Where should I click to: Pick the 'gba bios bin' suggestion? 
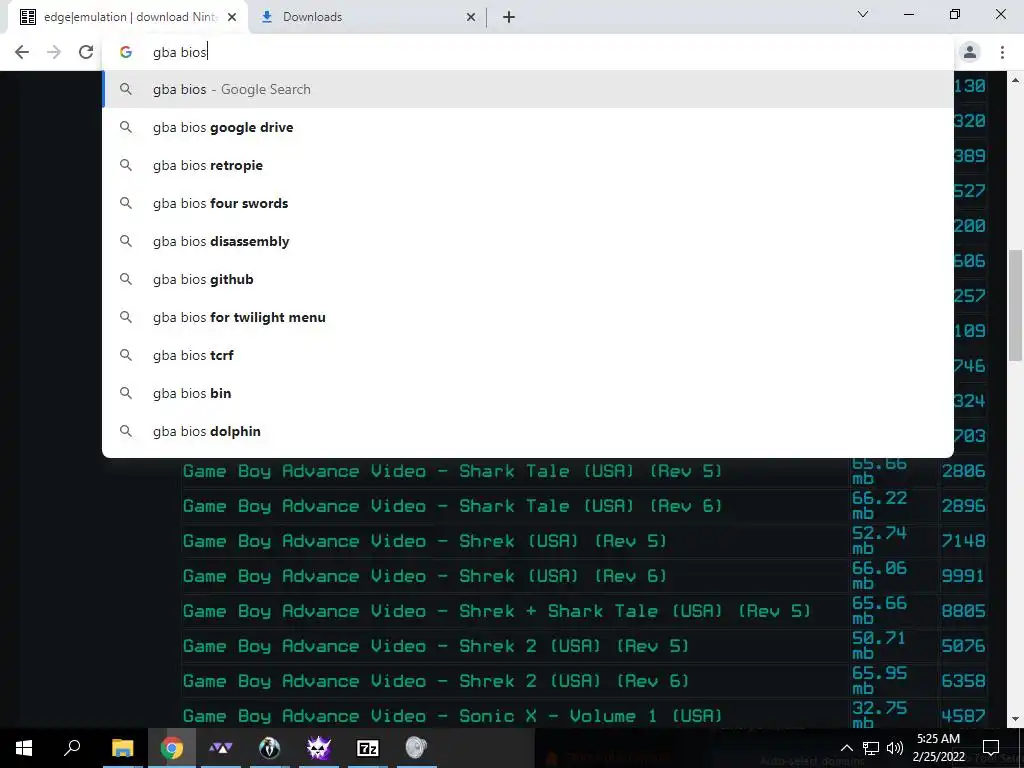pos(528,393)
